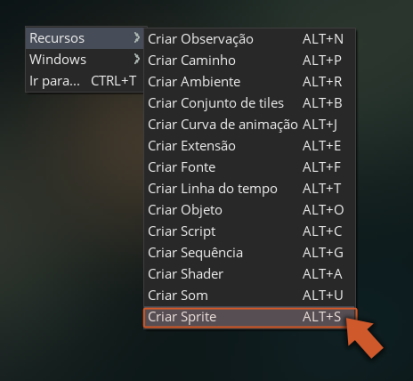Select Criar Sequência option

tap(250, 252)
